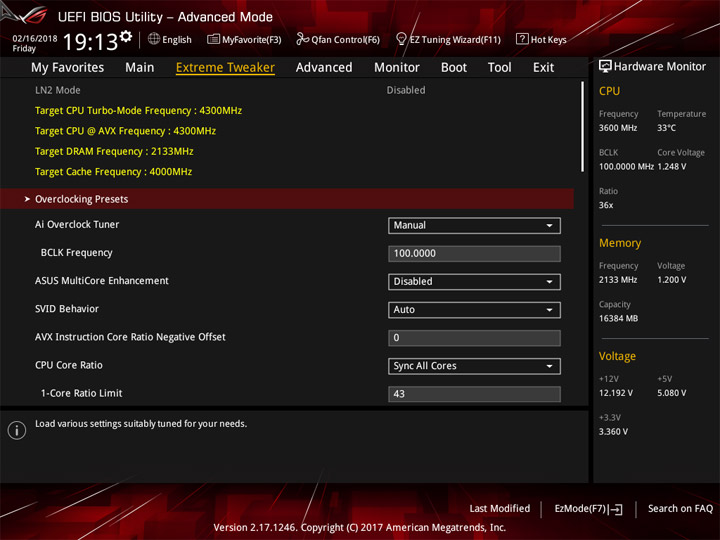This screenshot has height=540, width=720.
Task: Click EZ Tuning Wizard(F11) label
Action: [x=455, y=39]
